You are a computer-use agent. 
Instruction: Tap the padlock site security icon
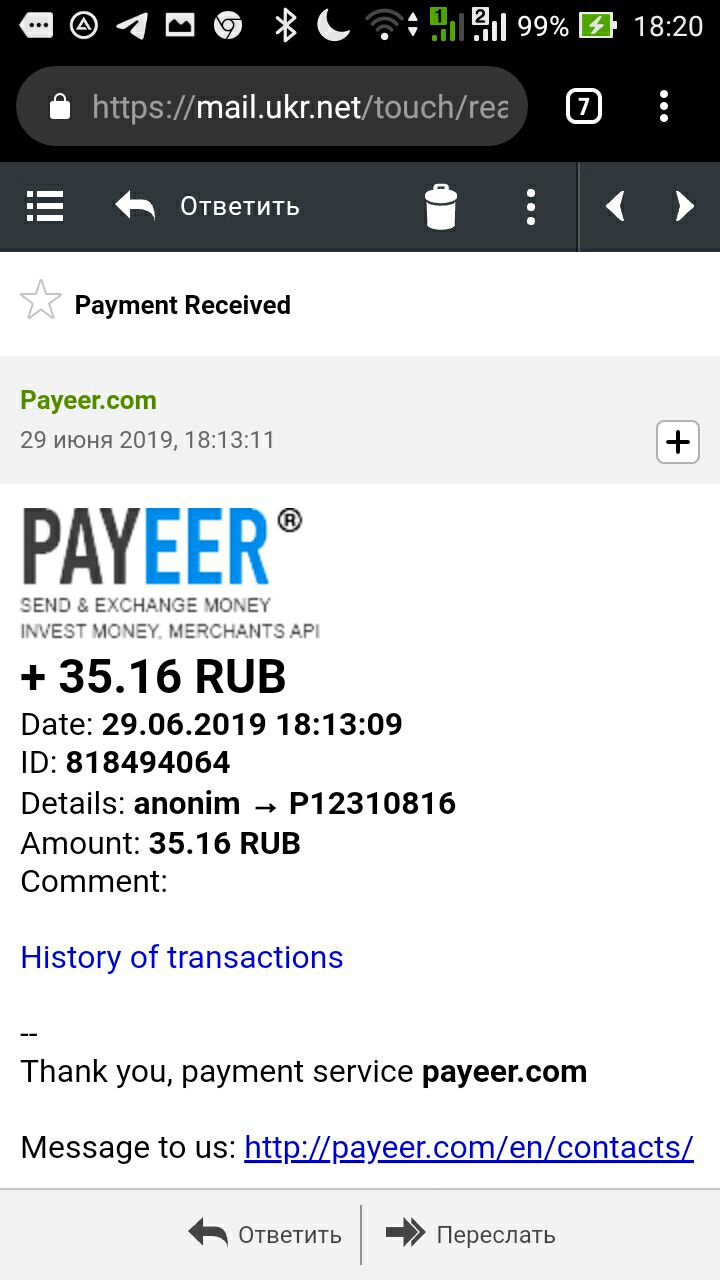[x=60, y=106]
